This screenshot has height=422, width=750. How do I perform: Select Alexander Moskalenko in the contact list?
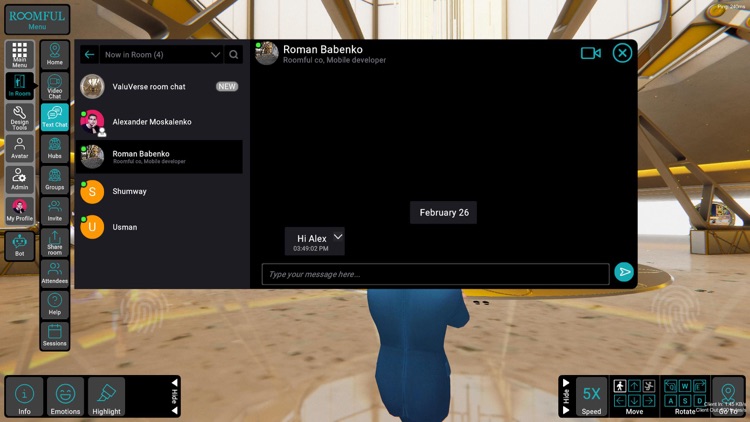tap(159, 122)
